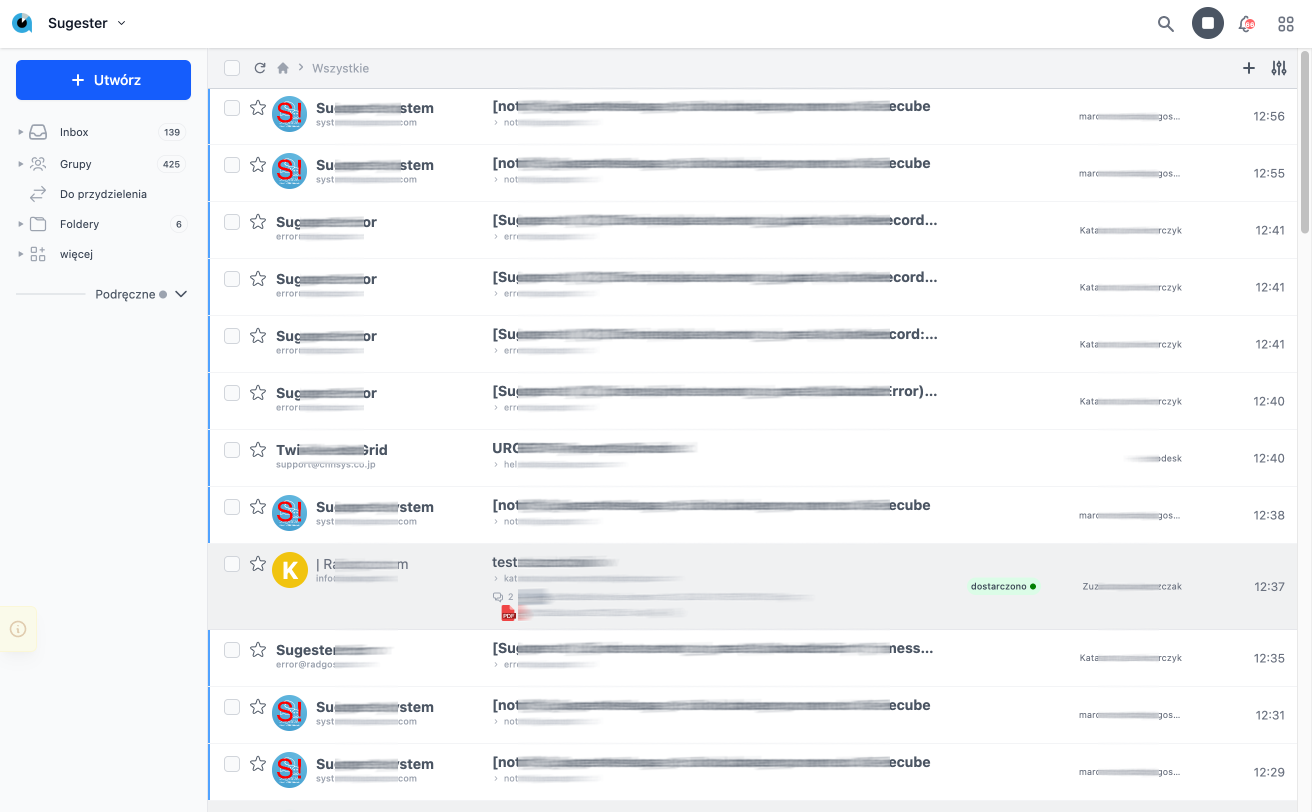Click the yellow info icon on the left edge
1312x812 pixels.
click(18, 629)
